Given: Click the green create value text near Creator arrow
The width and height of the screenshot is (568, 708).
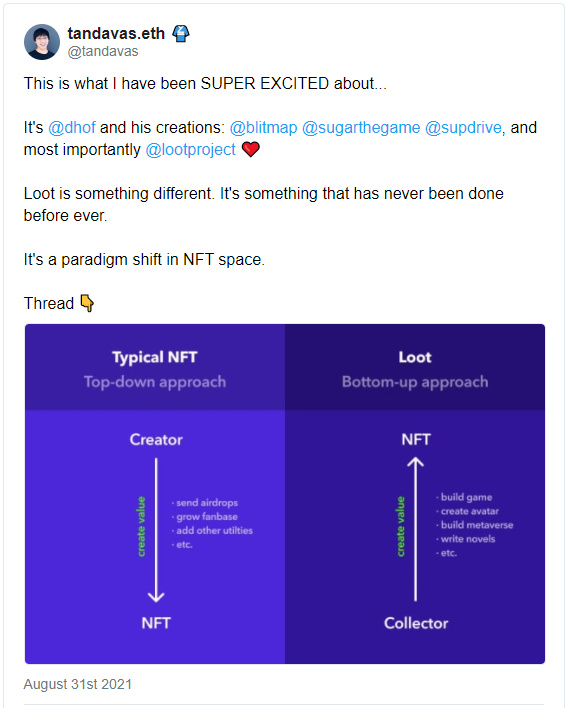Looking at the screenshot, I should (141, 526).
